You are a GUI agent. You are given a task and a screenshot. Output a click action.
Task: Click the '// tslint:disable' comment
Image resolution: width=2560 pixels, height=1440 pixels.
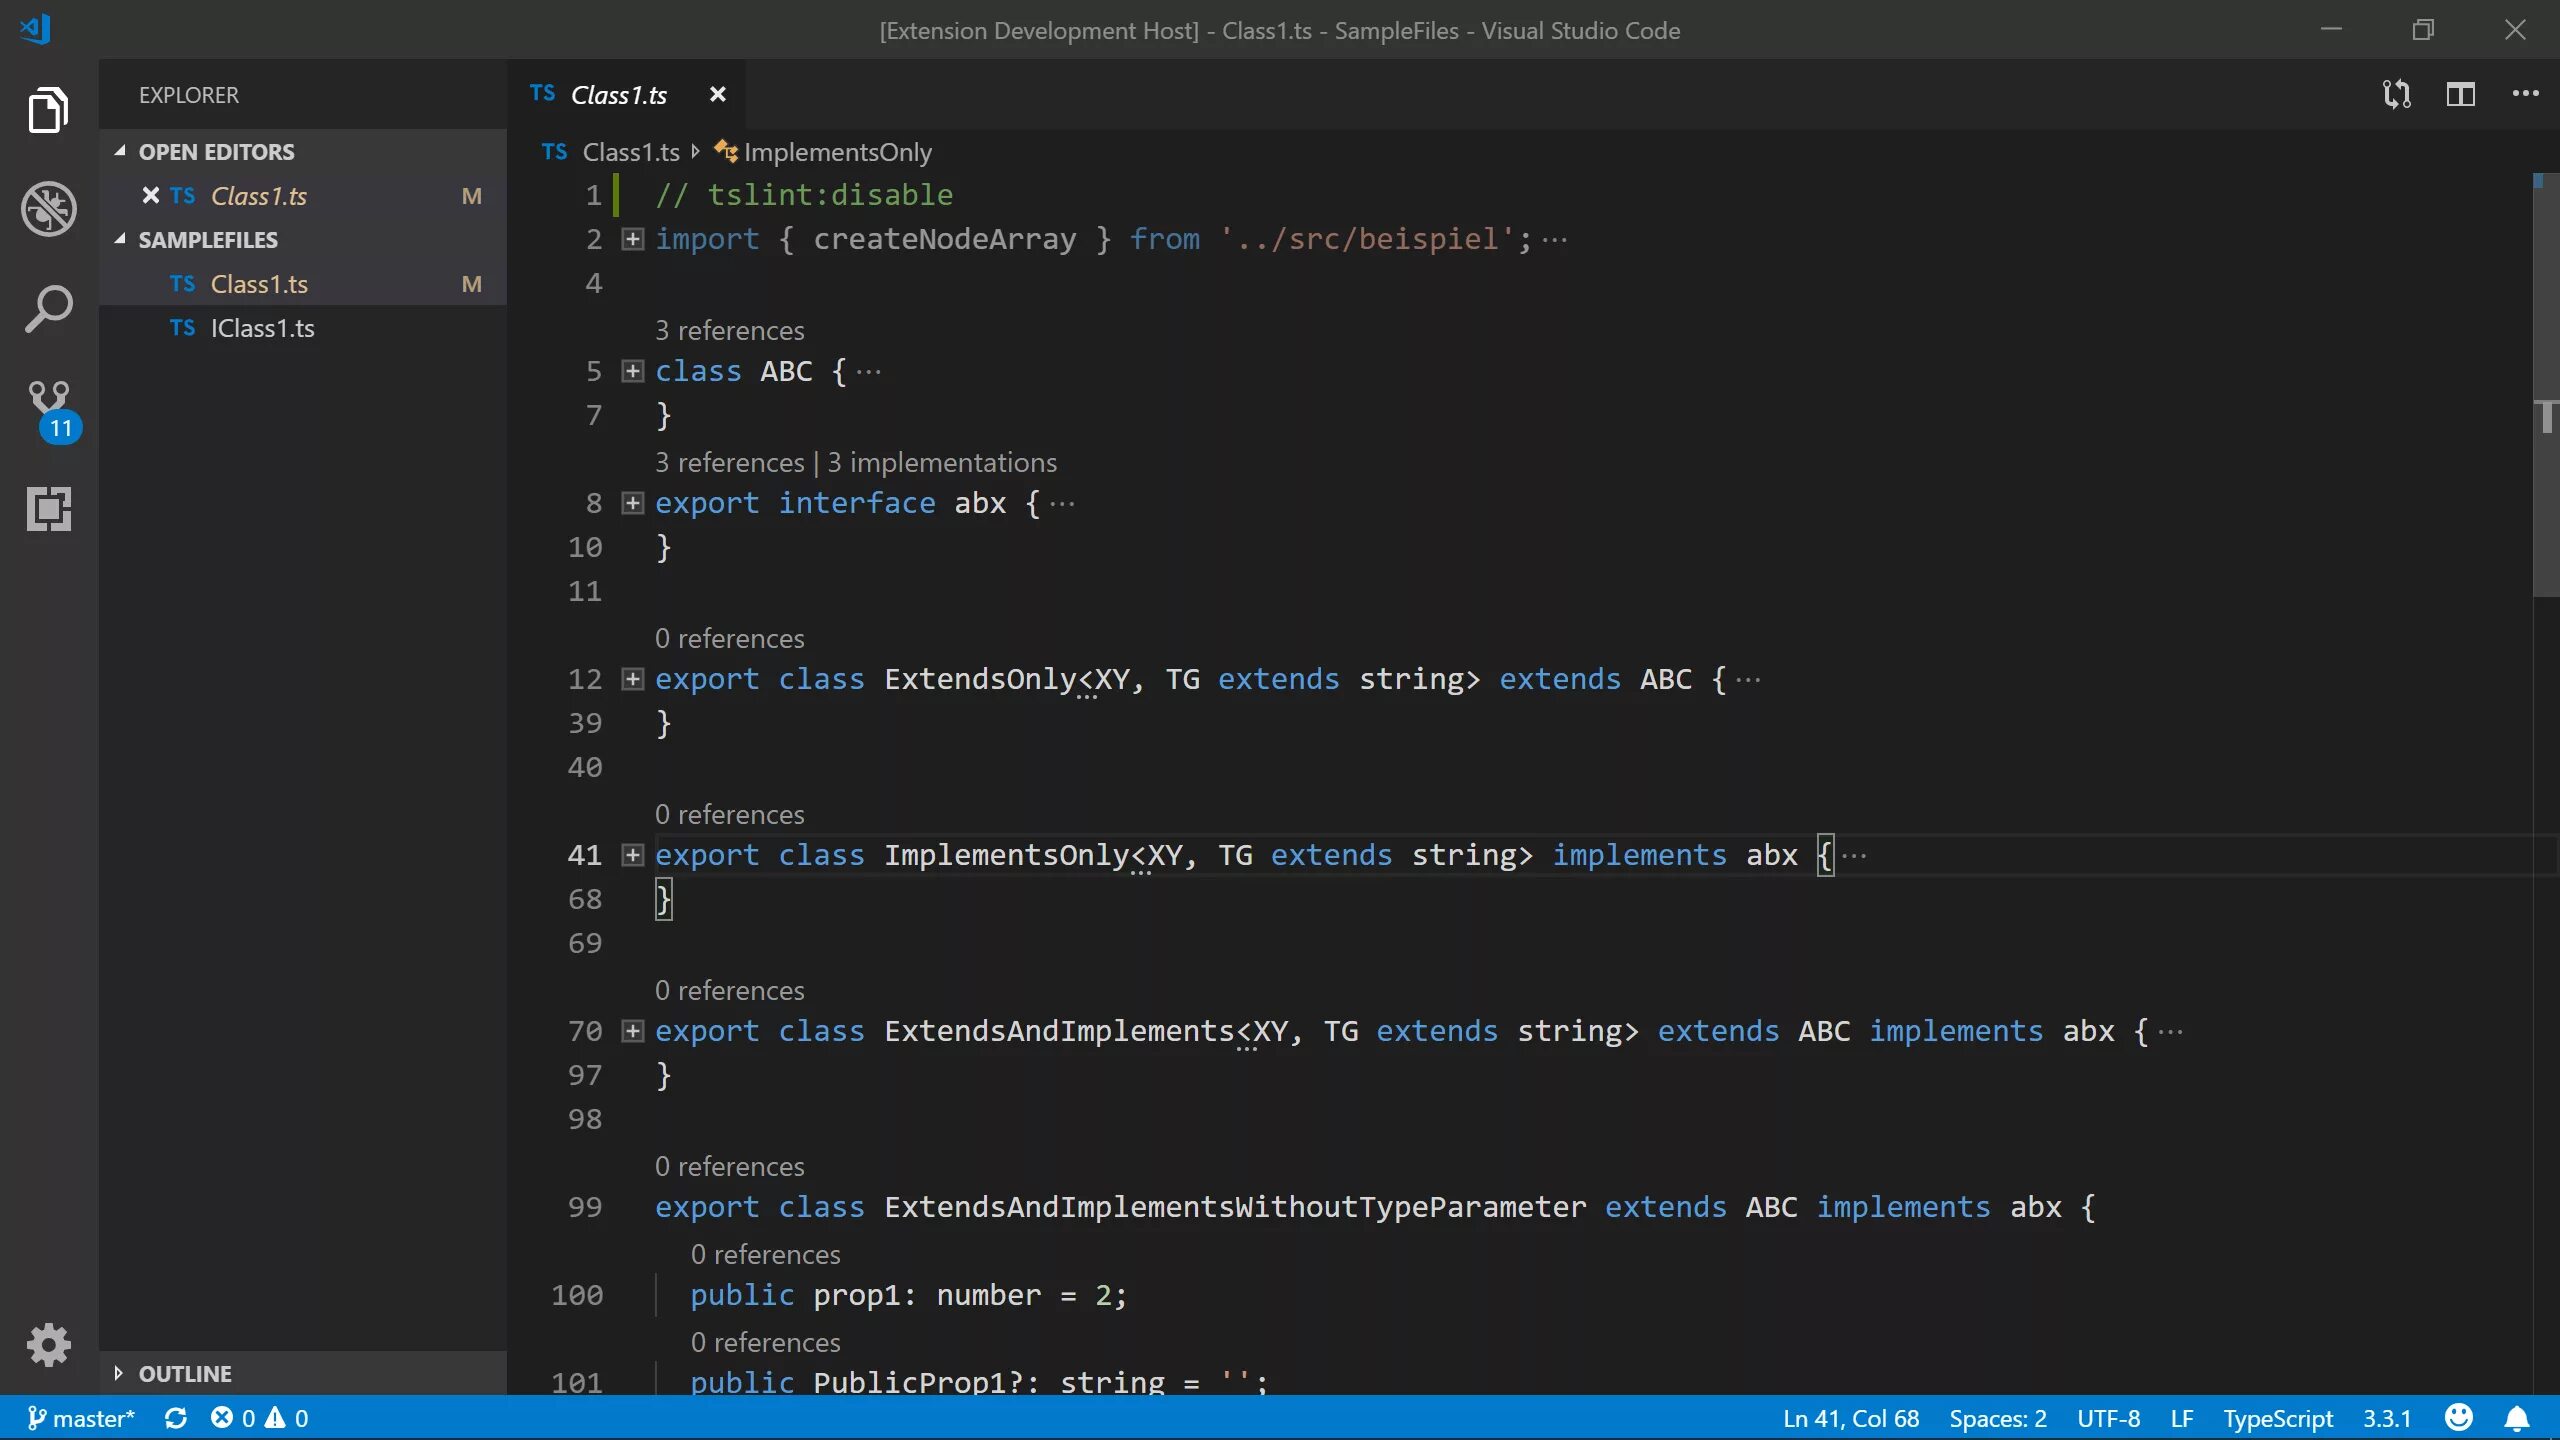pos(804,195)
